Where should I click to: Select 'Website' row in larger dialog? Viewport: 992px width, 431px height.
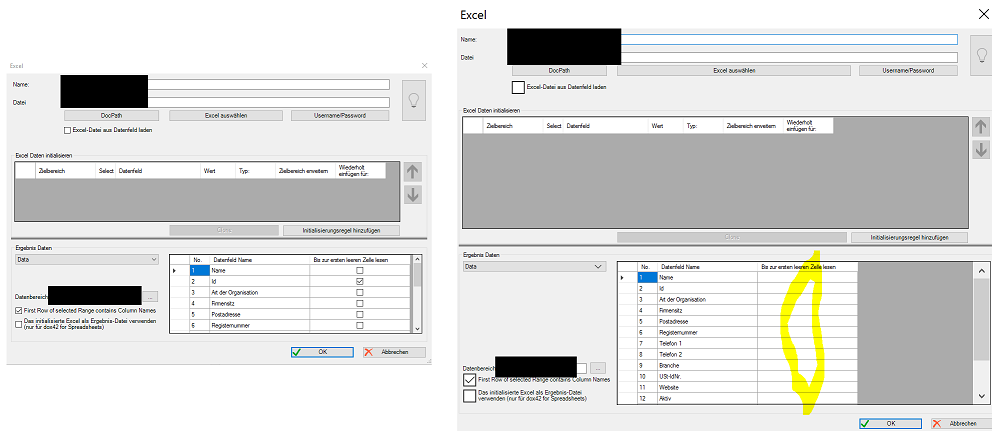tap(738, 387)
